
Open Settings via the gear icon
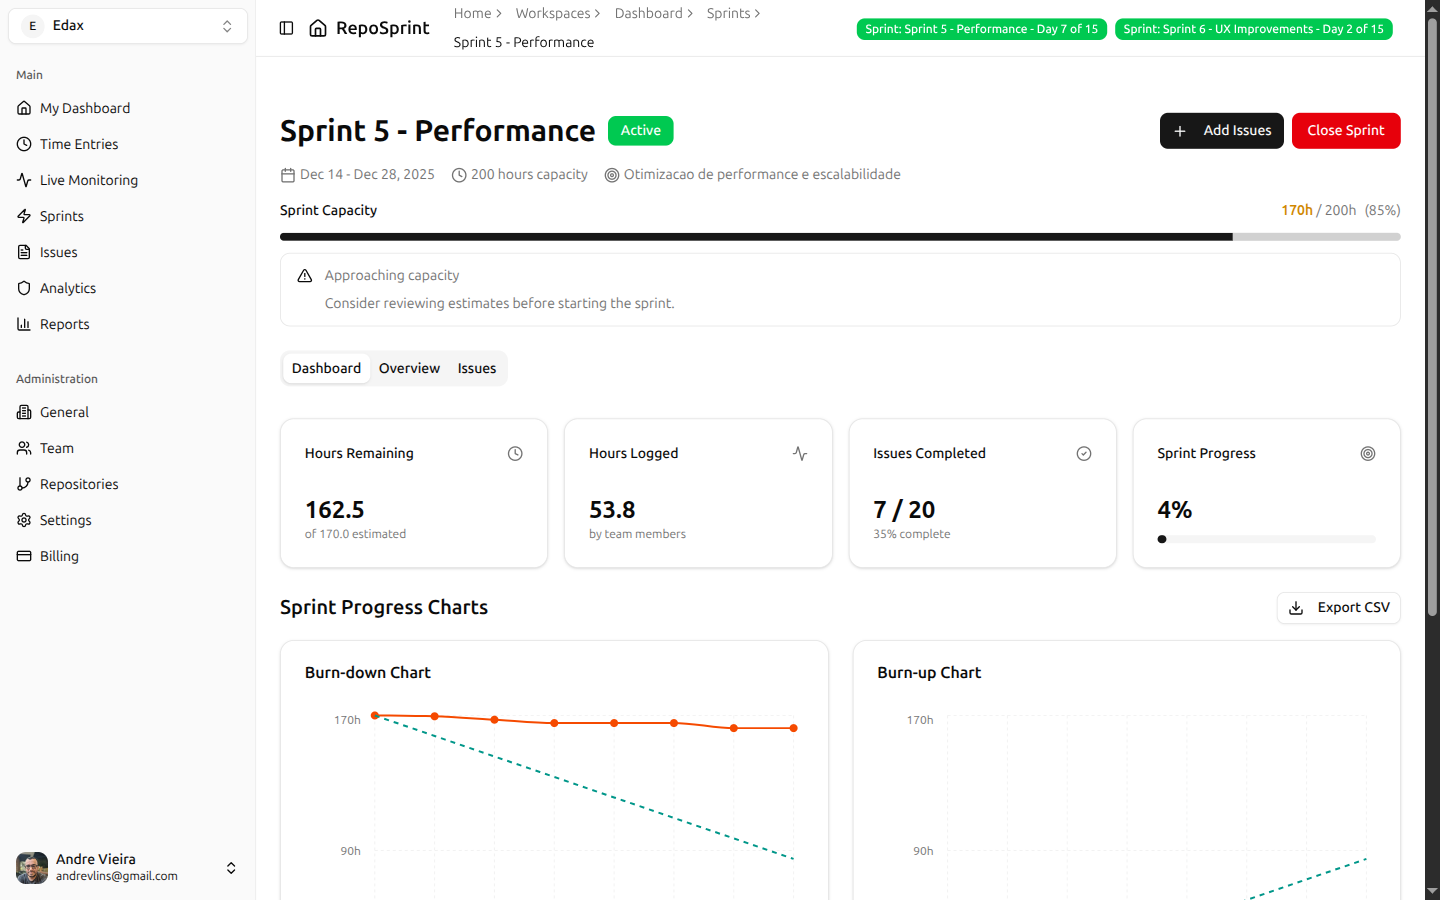[24, 519]
